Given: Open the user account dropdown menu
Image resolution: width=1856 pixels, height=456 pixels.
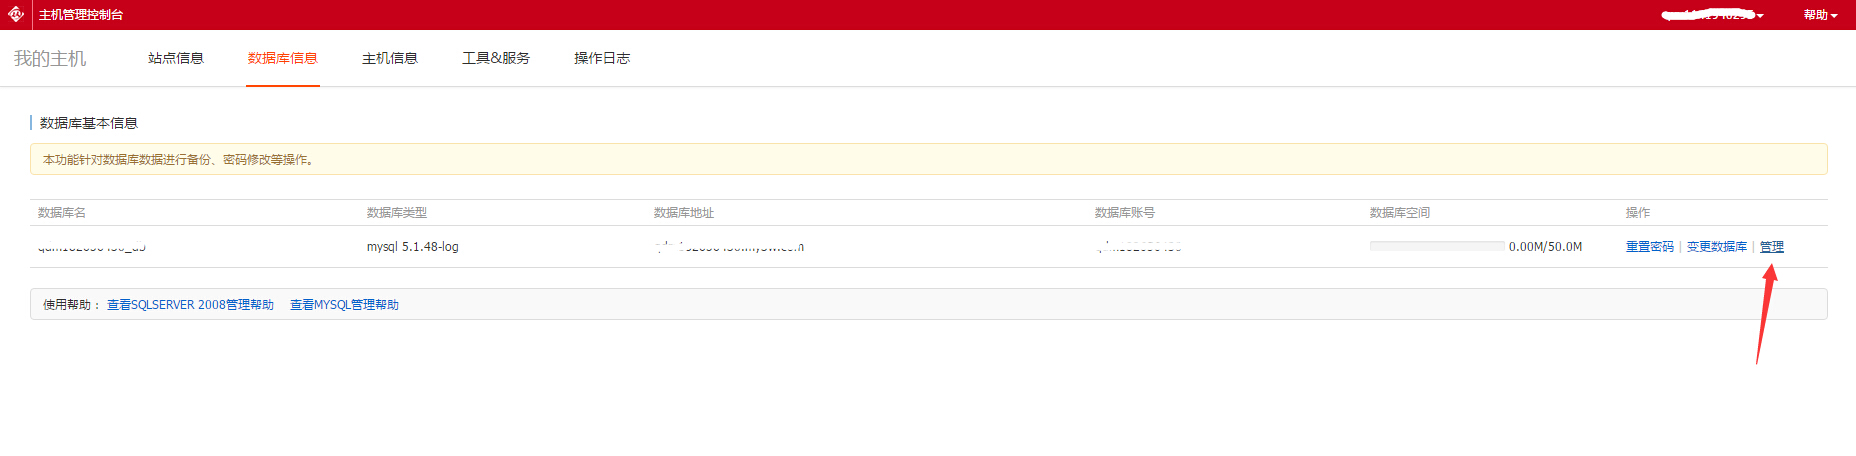Looking at the screenshot, I should click(1712, 15).
